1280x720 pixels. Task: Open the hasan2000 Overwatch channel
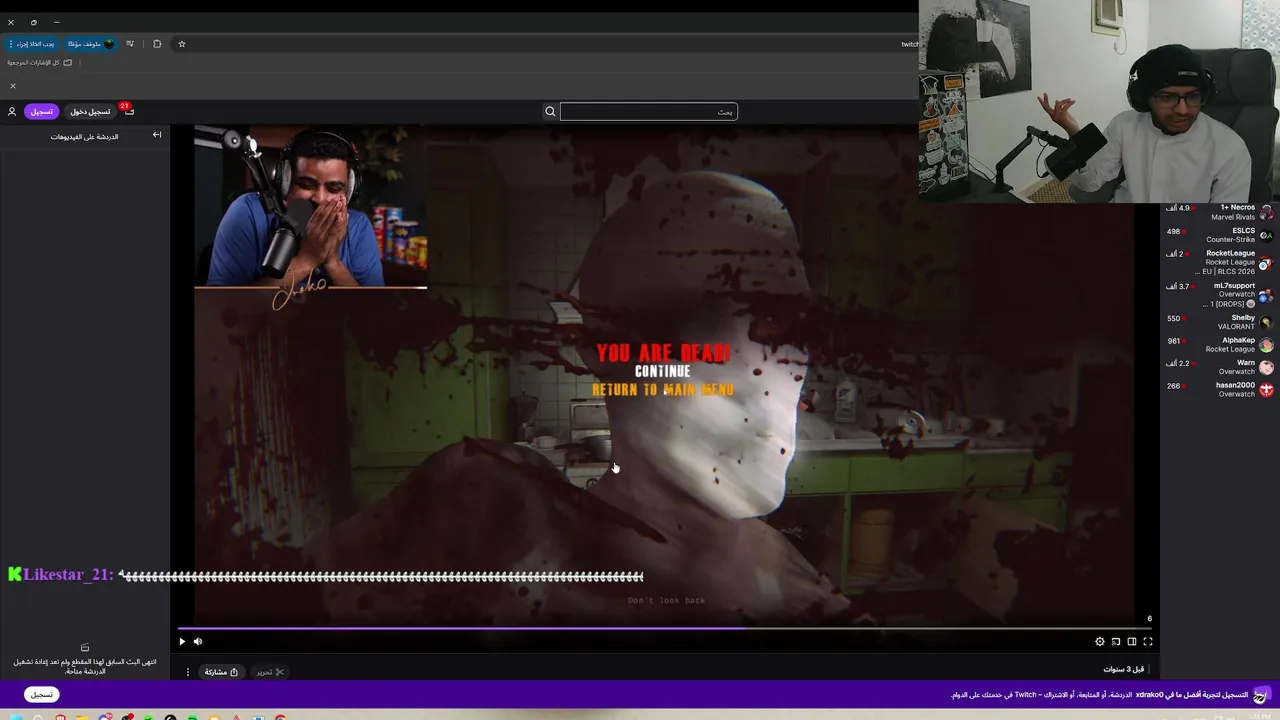click(x=1218, y=389)
